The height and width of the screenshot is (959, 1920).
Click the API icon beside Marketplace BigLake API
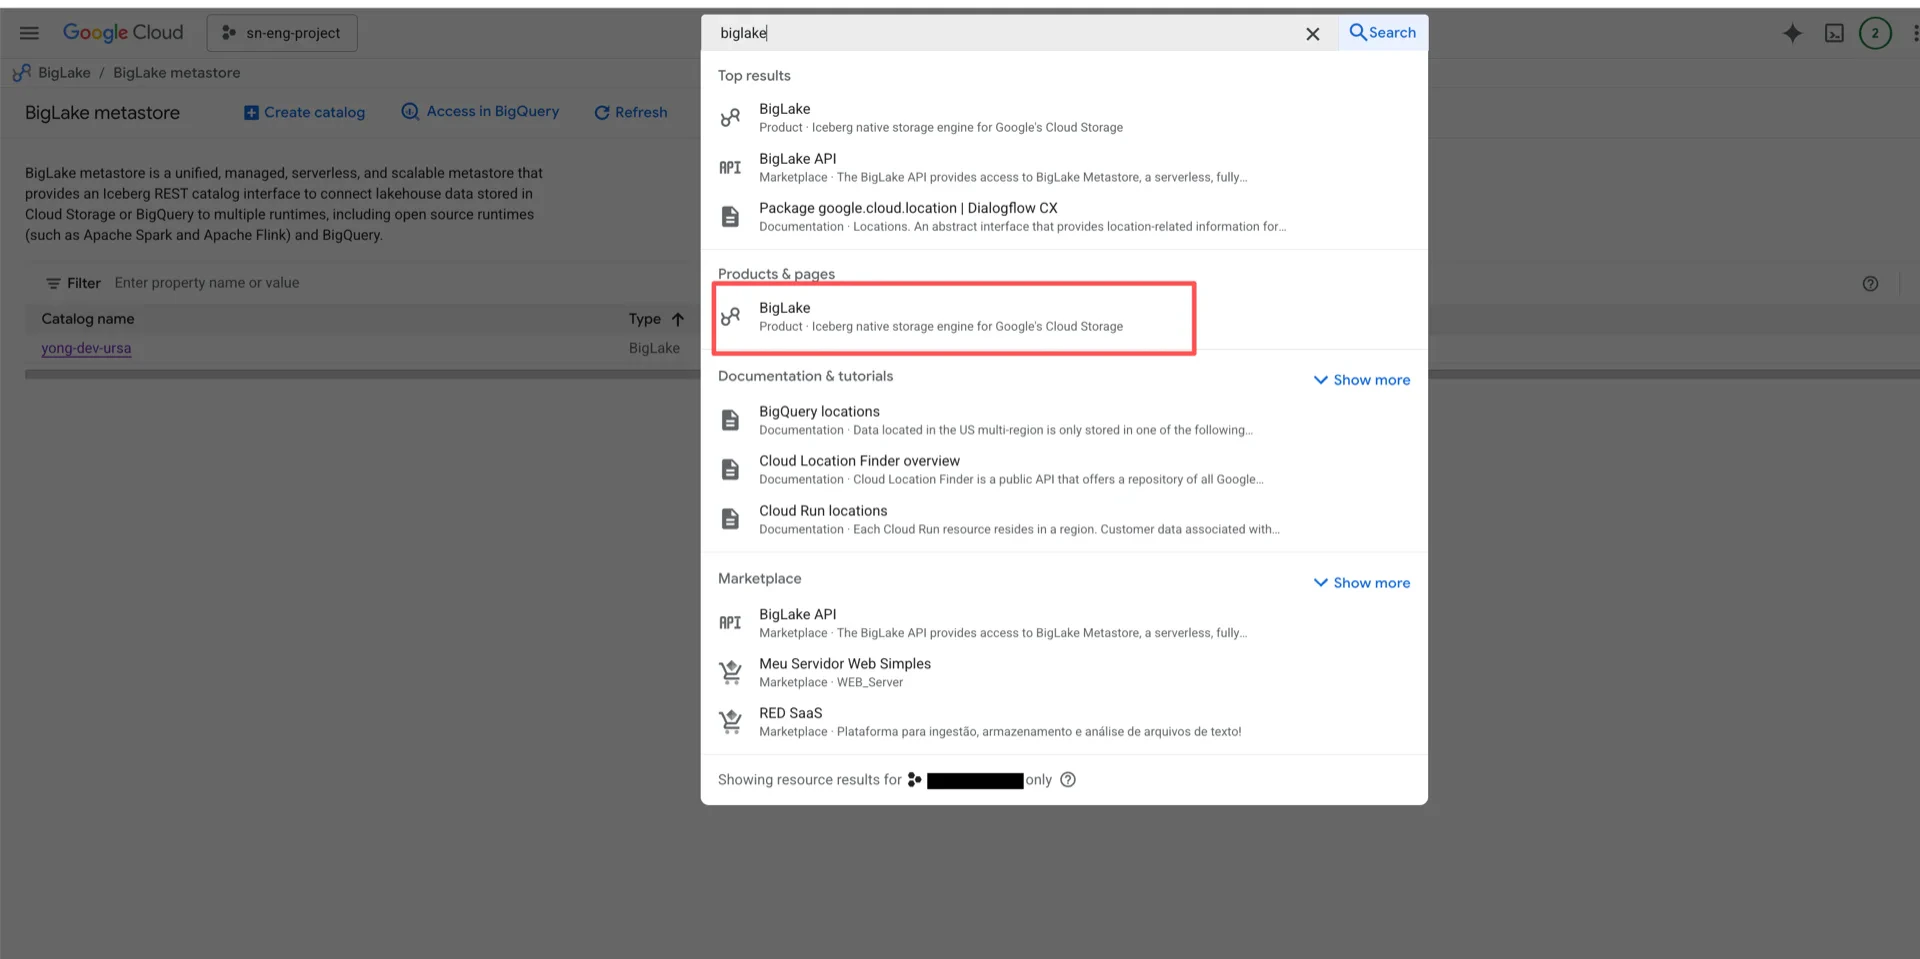point(730,623)
